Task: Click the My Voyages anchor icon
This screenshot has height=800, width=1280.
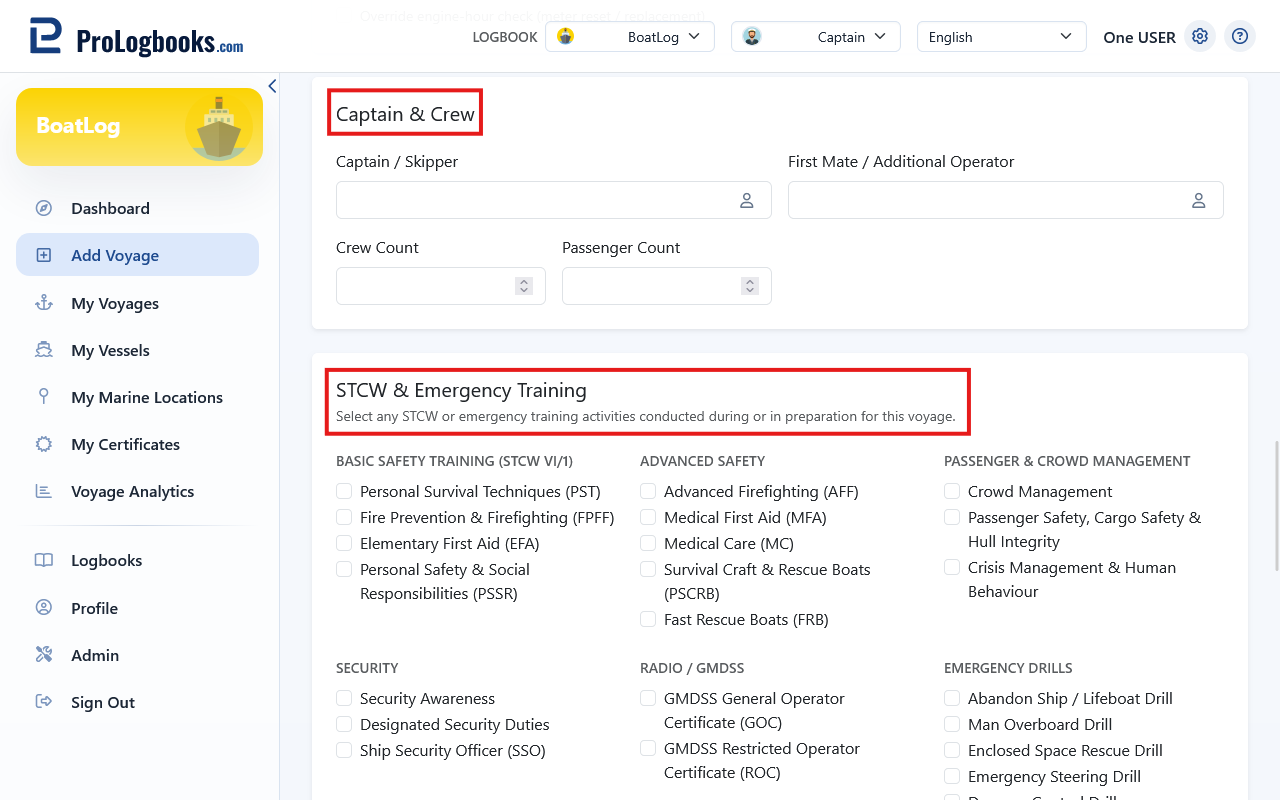Action: [44, 303]
